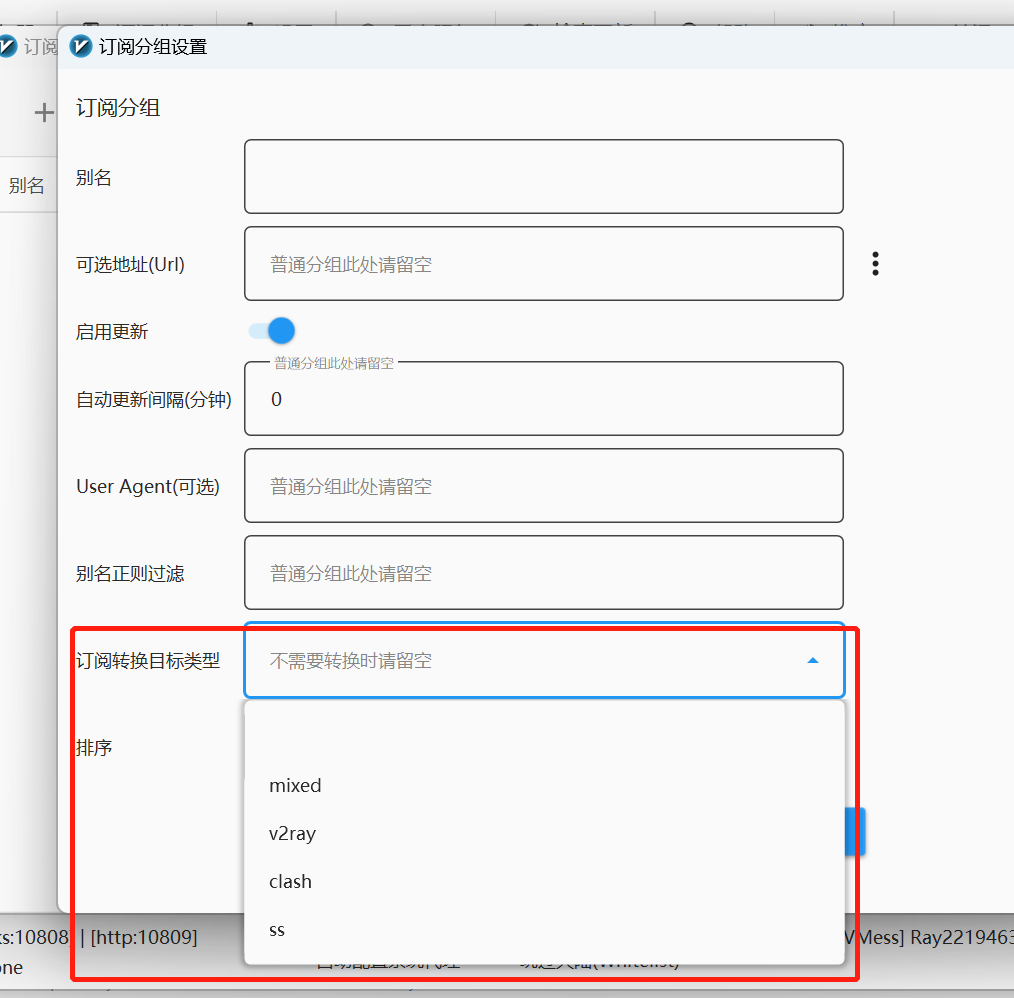Click the 自动更新间隔 field showing 0
Image resolution: width=1014 pixels, height=998 pixels.
(543, 398)
